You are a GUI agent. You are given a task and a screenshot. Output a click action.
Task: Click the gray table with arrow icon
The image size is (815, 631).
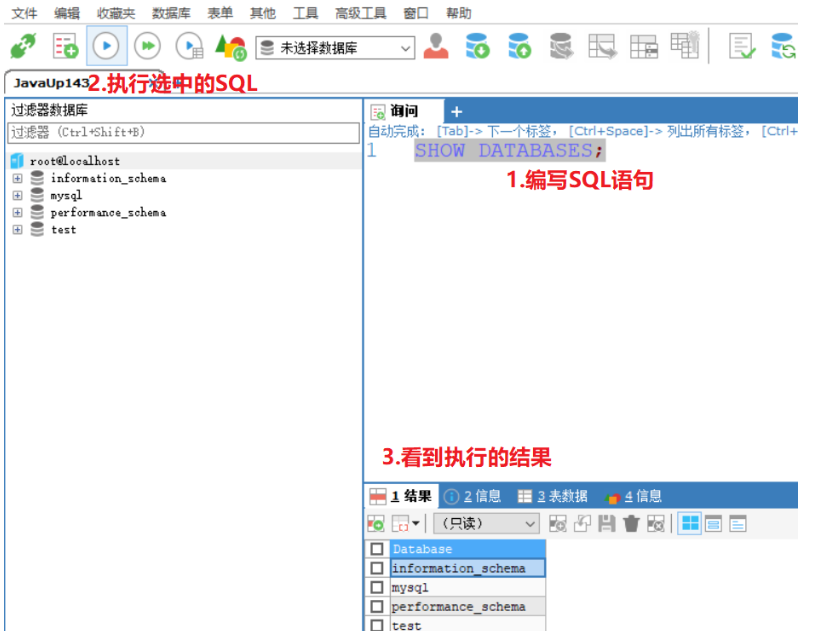pos(602,47)
